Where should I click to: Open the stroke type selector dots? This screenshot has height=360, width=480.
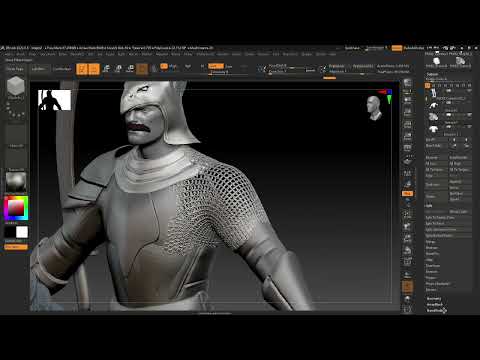[16, 111]
